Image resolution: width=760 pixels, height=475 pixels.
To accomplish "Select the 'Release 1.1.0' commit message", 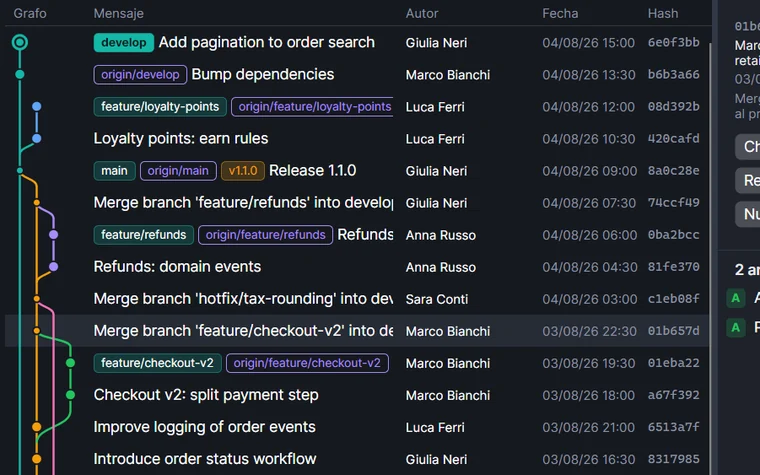I will (313, 171).
